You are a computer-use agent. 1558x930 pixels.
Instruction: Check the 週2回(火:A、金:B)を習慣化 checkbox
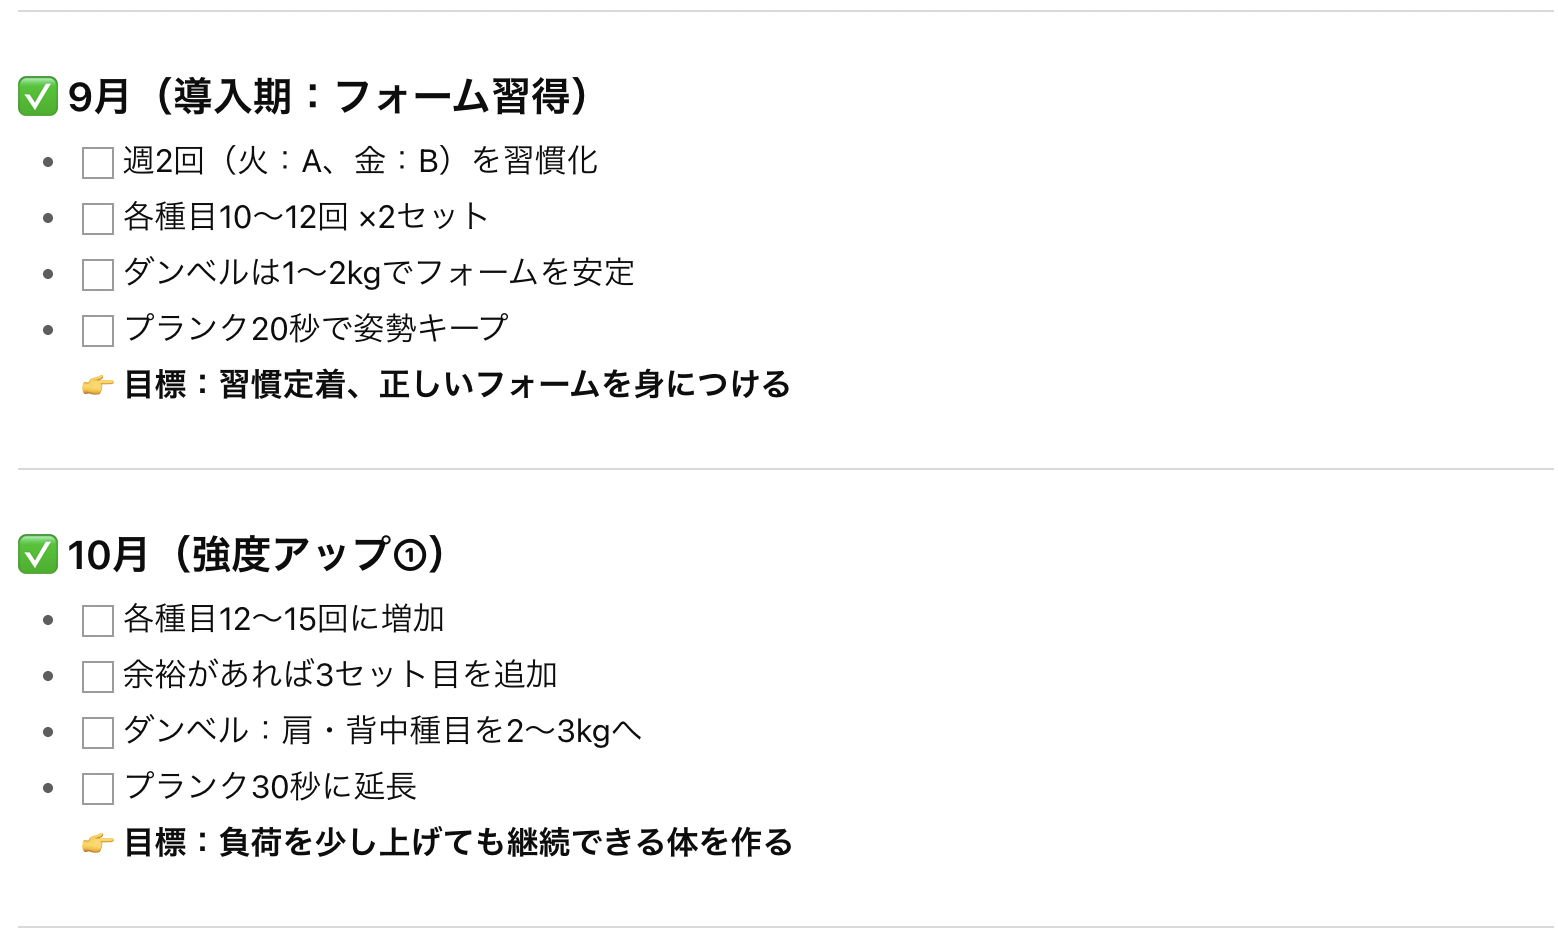tap(97, 163)
